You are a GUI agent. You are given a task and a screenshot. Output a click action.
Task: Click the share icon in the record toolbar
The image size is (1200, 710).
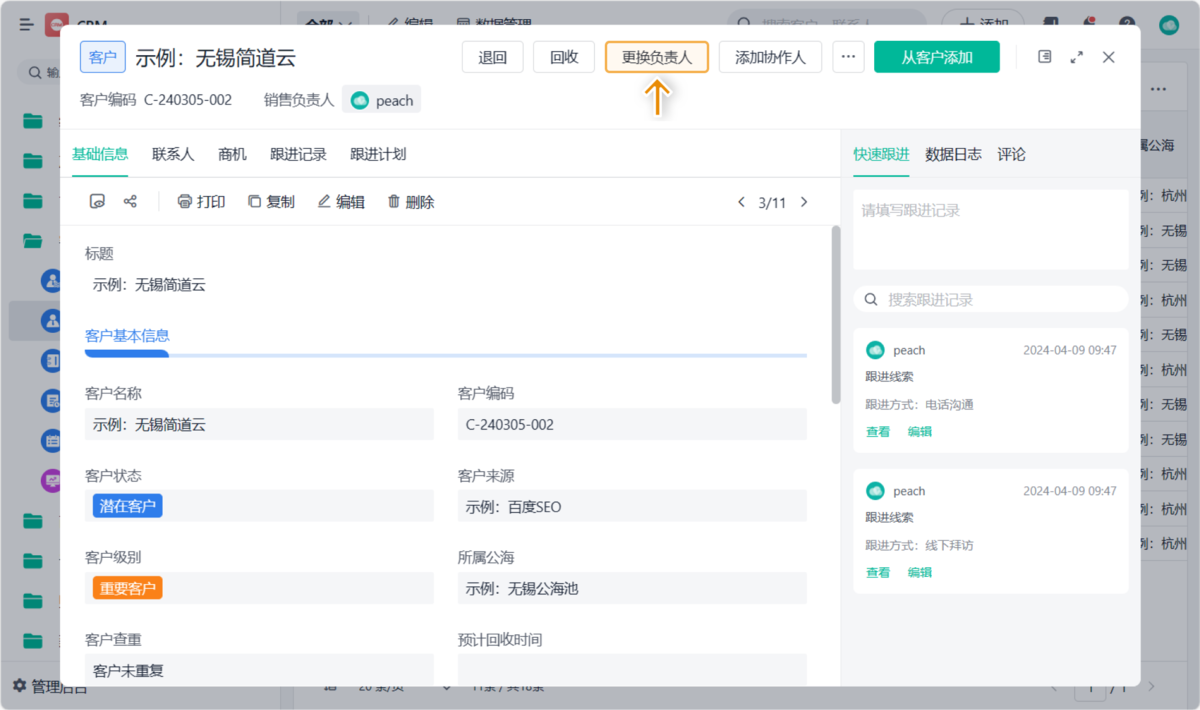130,202
